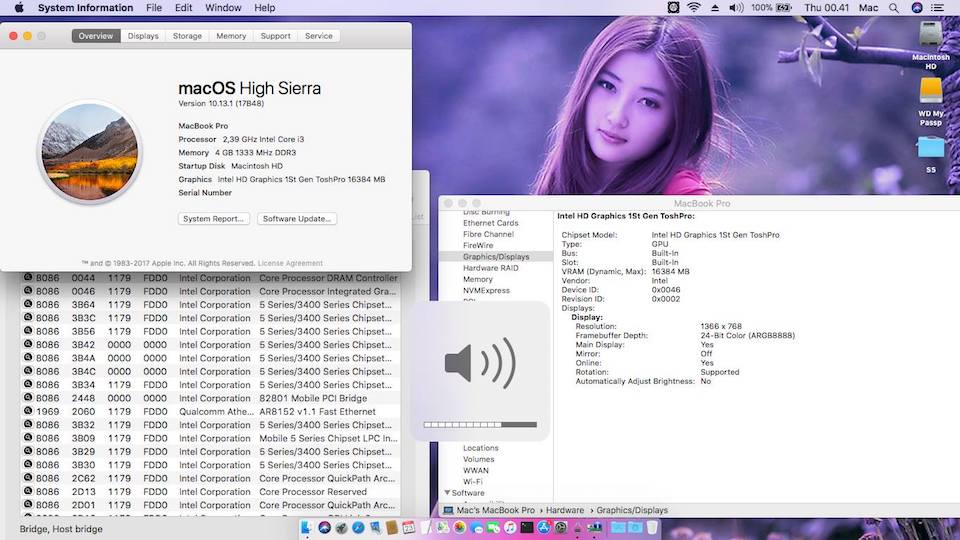Open the File menu
Viewport: 960px width, 540px height.
click(154, 8)
